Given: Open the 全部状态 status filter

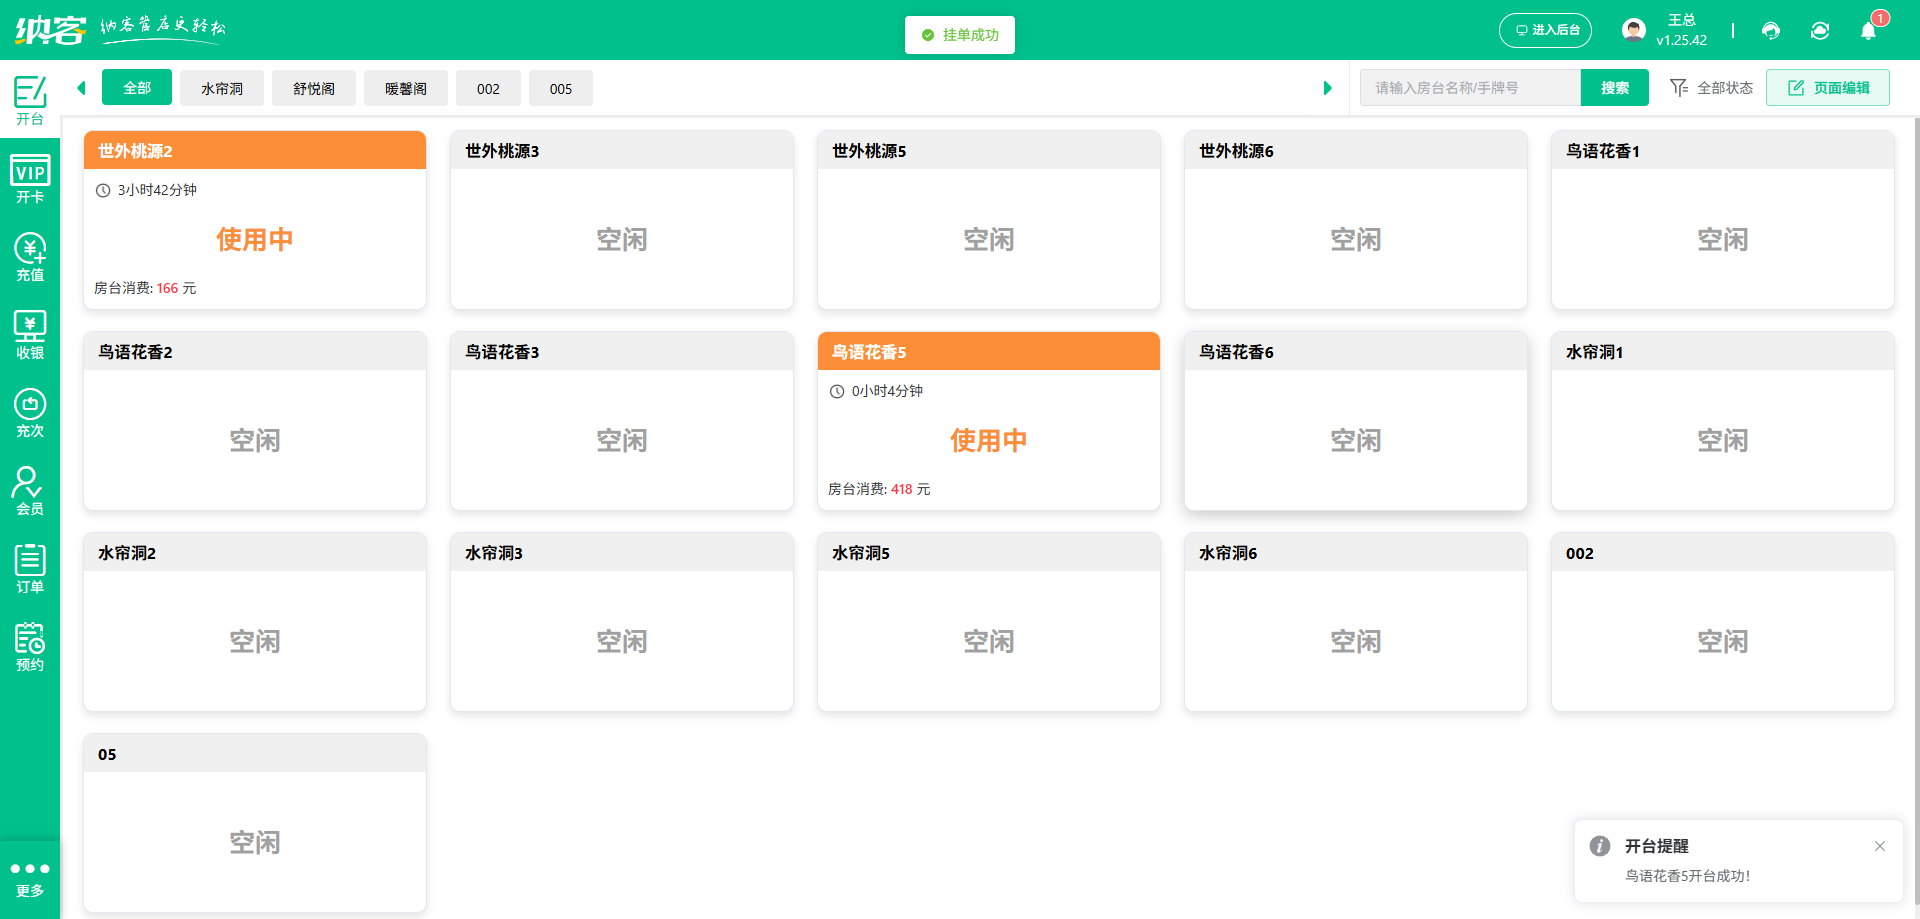Looking at the screenshot, I should pyautogui.click(x=1711, y=87).
